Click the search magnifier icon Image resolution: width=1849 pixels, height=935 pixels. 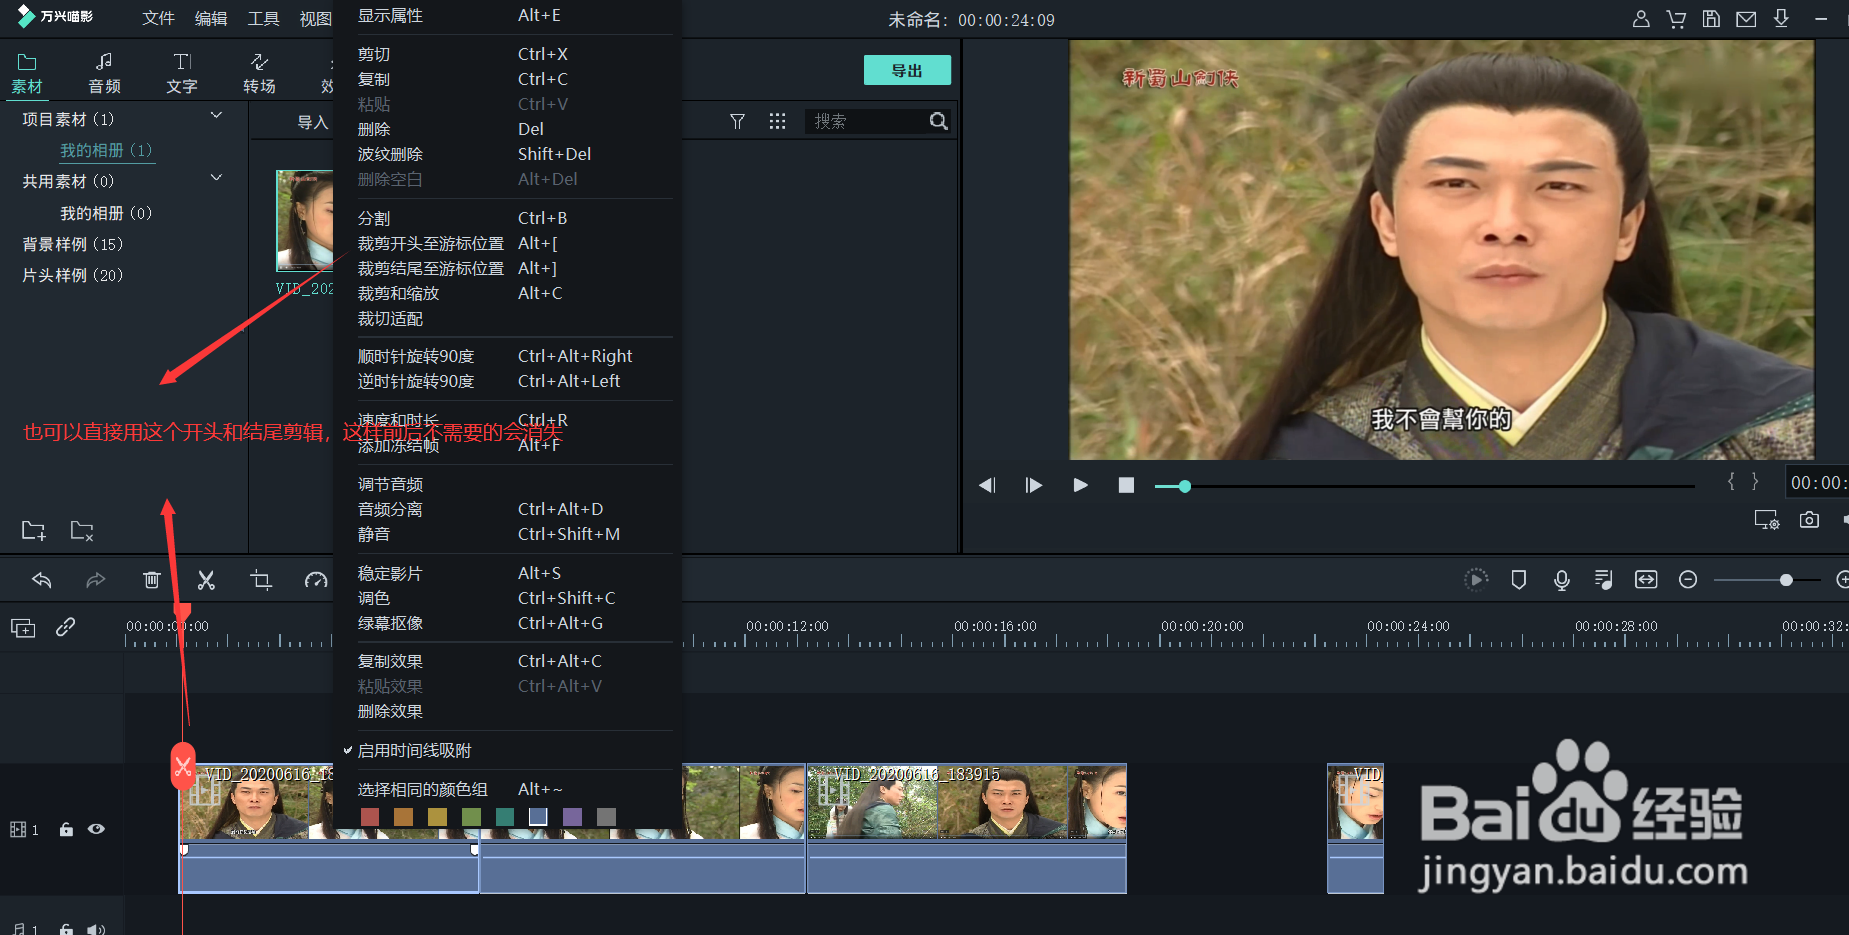(x=938, y=121)
